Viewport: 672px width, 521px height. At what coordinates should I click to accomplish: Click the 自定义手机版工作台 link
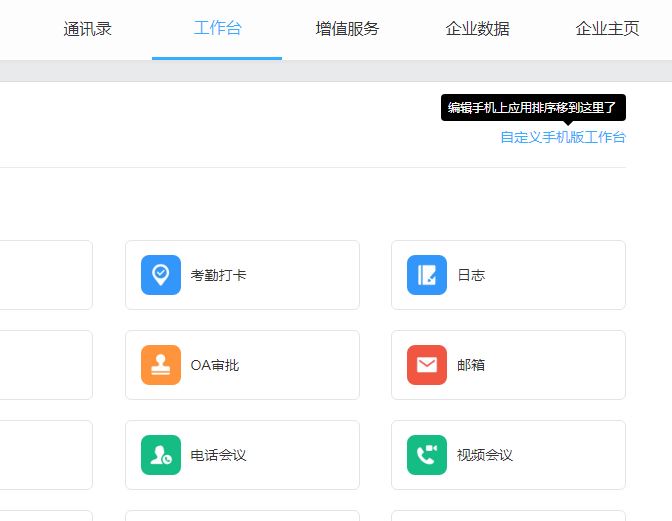[563, 137]
